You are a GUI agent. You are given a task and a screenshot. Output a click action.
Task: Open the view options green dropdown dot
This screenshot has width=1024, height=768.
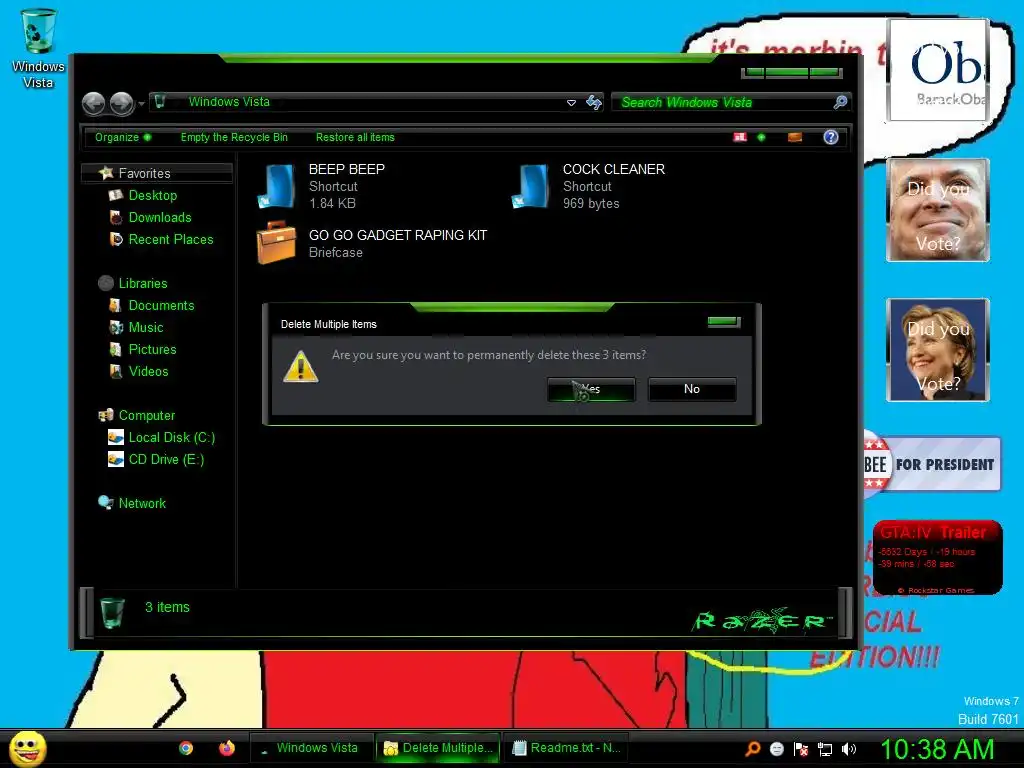(x=761, y=137)
